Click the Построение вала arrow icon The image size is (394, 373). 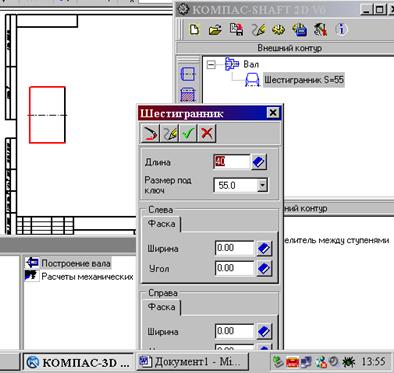pyautogui.click(x=32, y=263)
